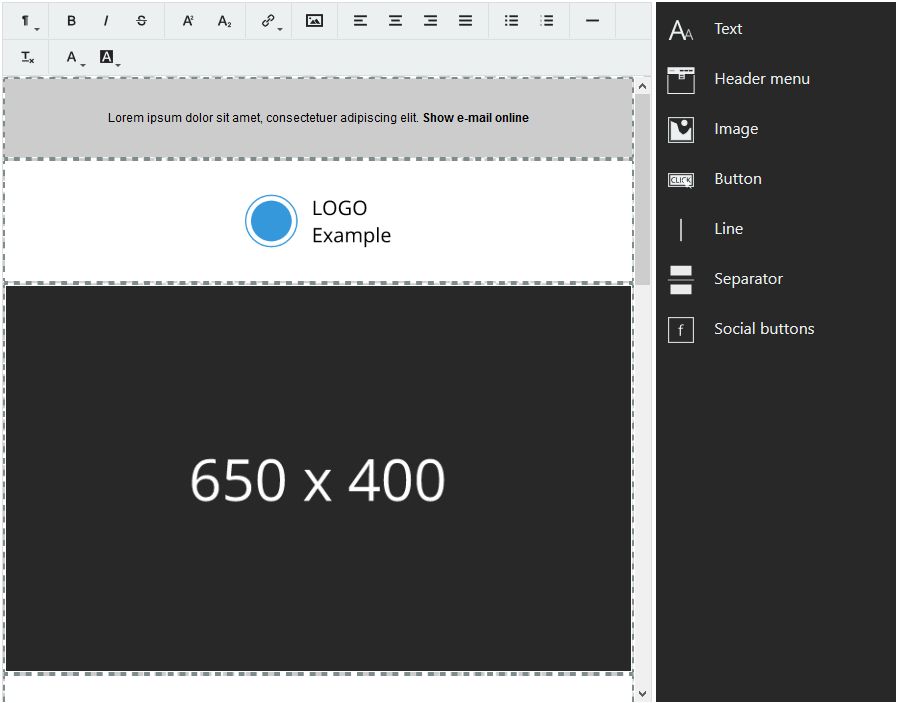The width and height of the screenshot is (898, 703).
Task: Click the Separator label in sidebar
Action: click(x=748, y=279)
